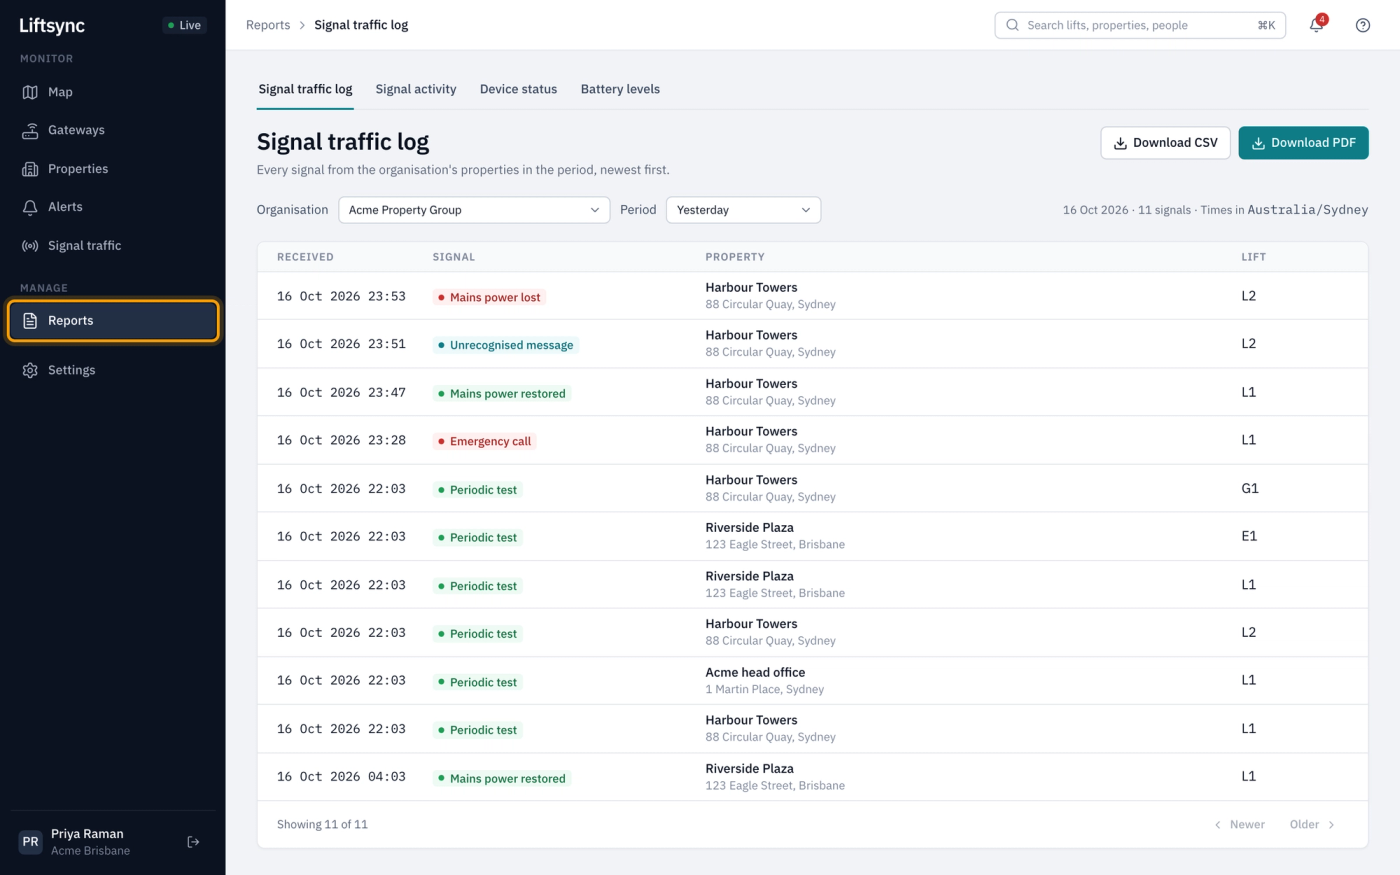Open Signal traffic in the sidebar

(x=113, y=246)
